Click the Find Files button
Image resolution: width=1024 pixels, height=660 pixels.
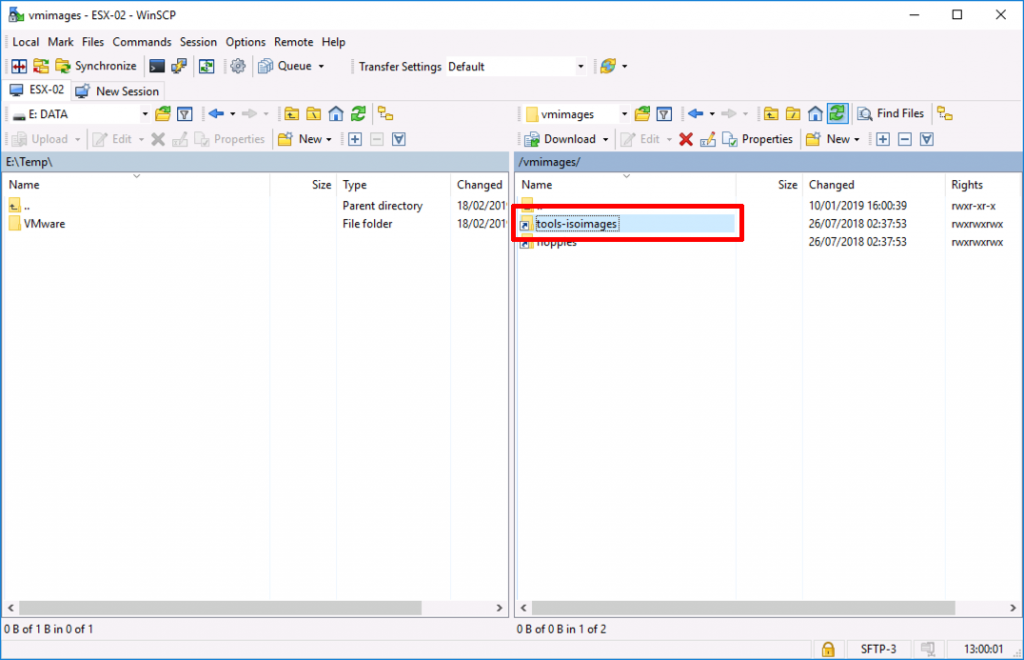click(892, 114)
